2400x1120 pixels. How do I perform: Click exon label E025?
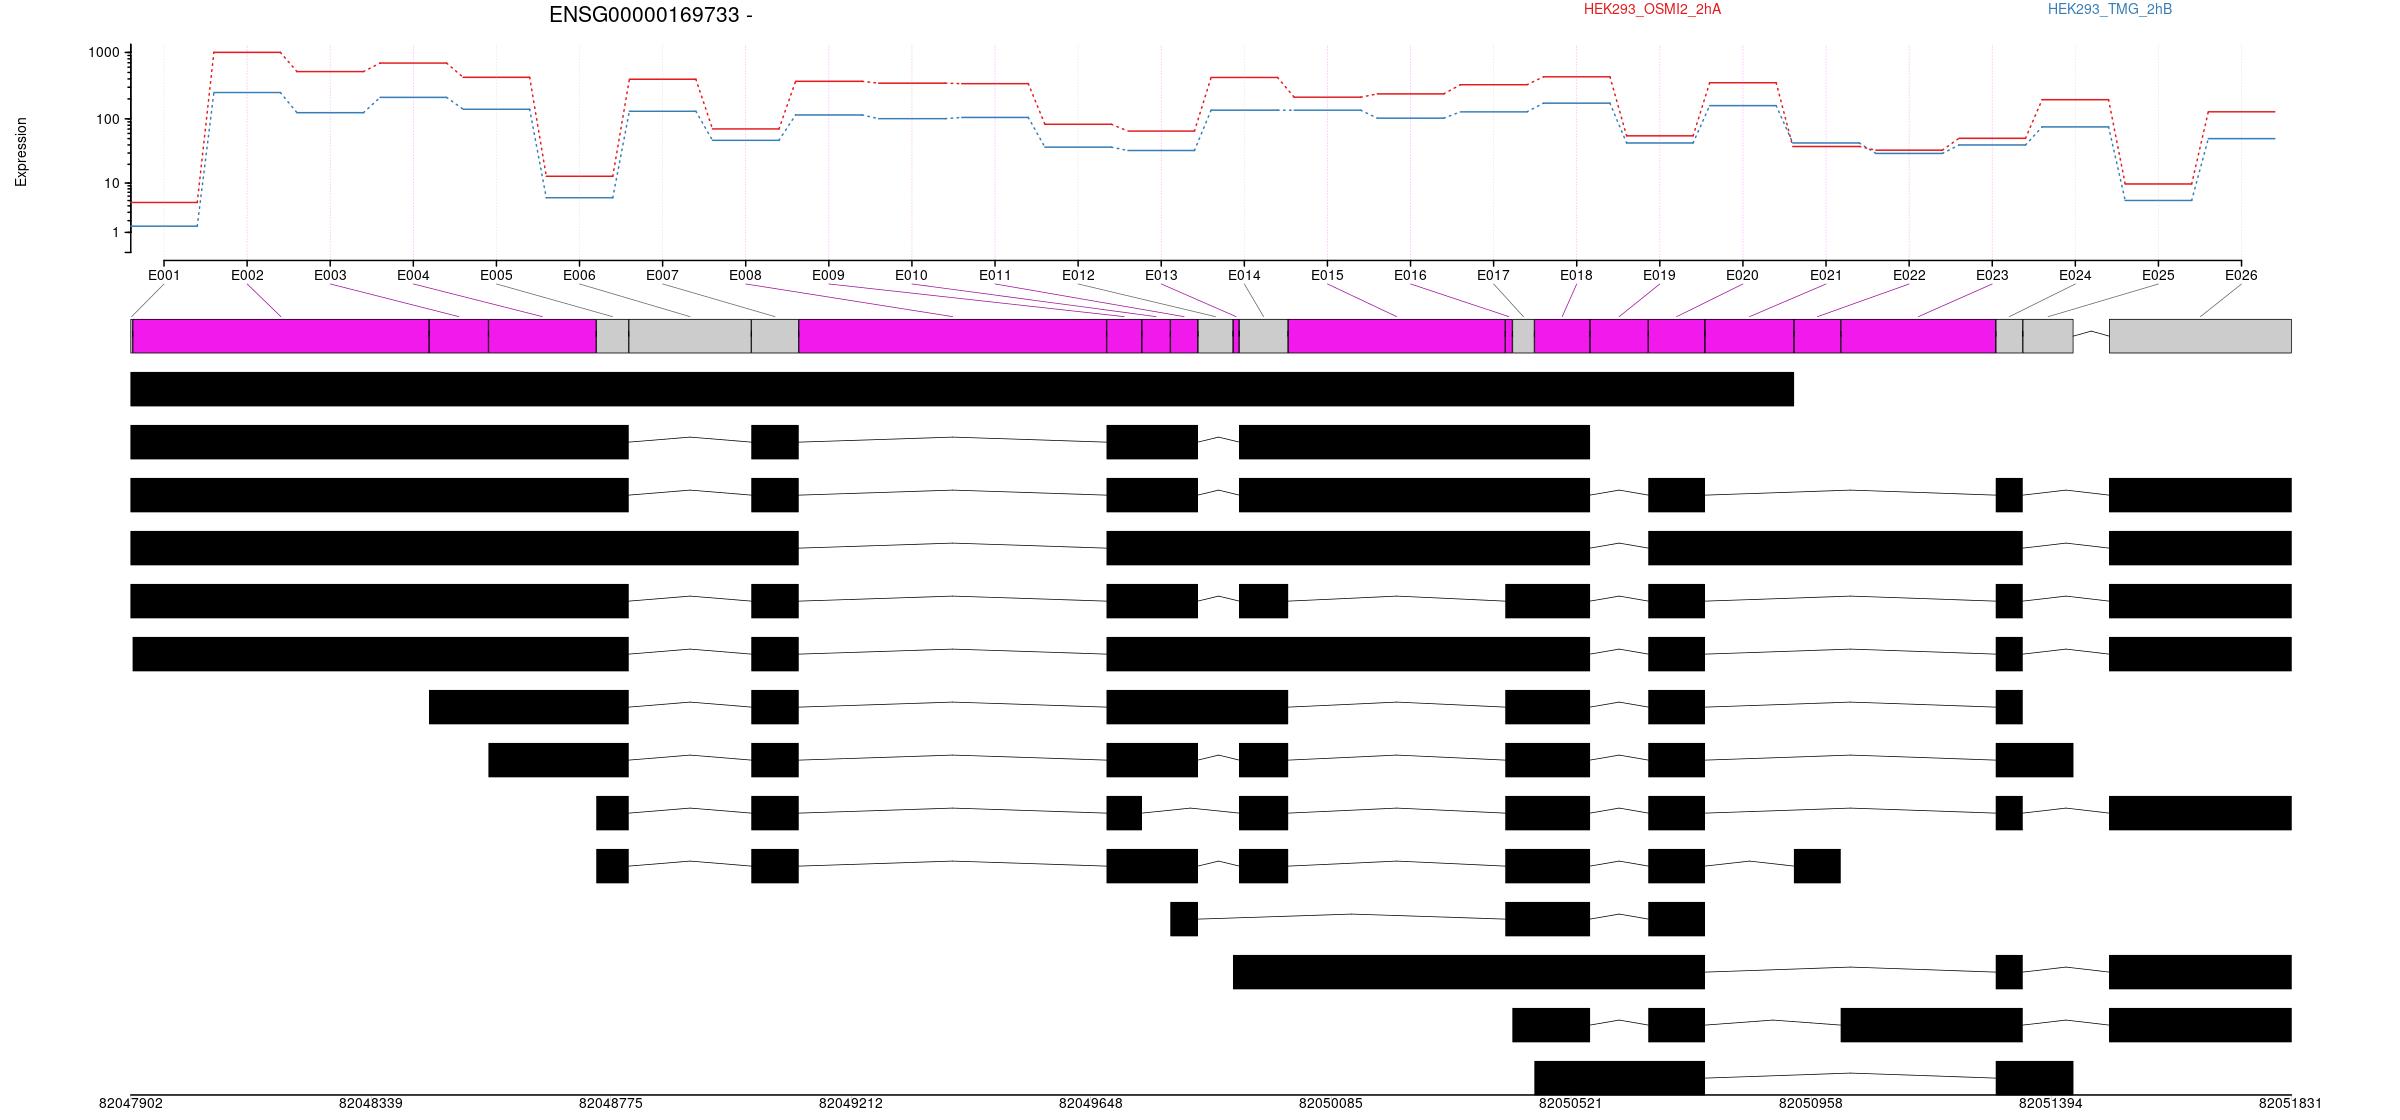(2158, 275)
